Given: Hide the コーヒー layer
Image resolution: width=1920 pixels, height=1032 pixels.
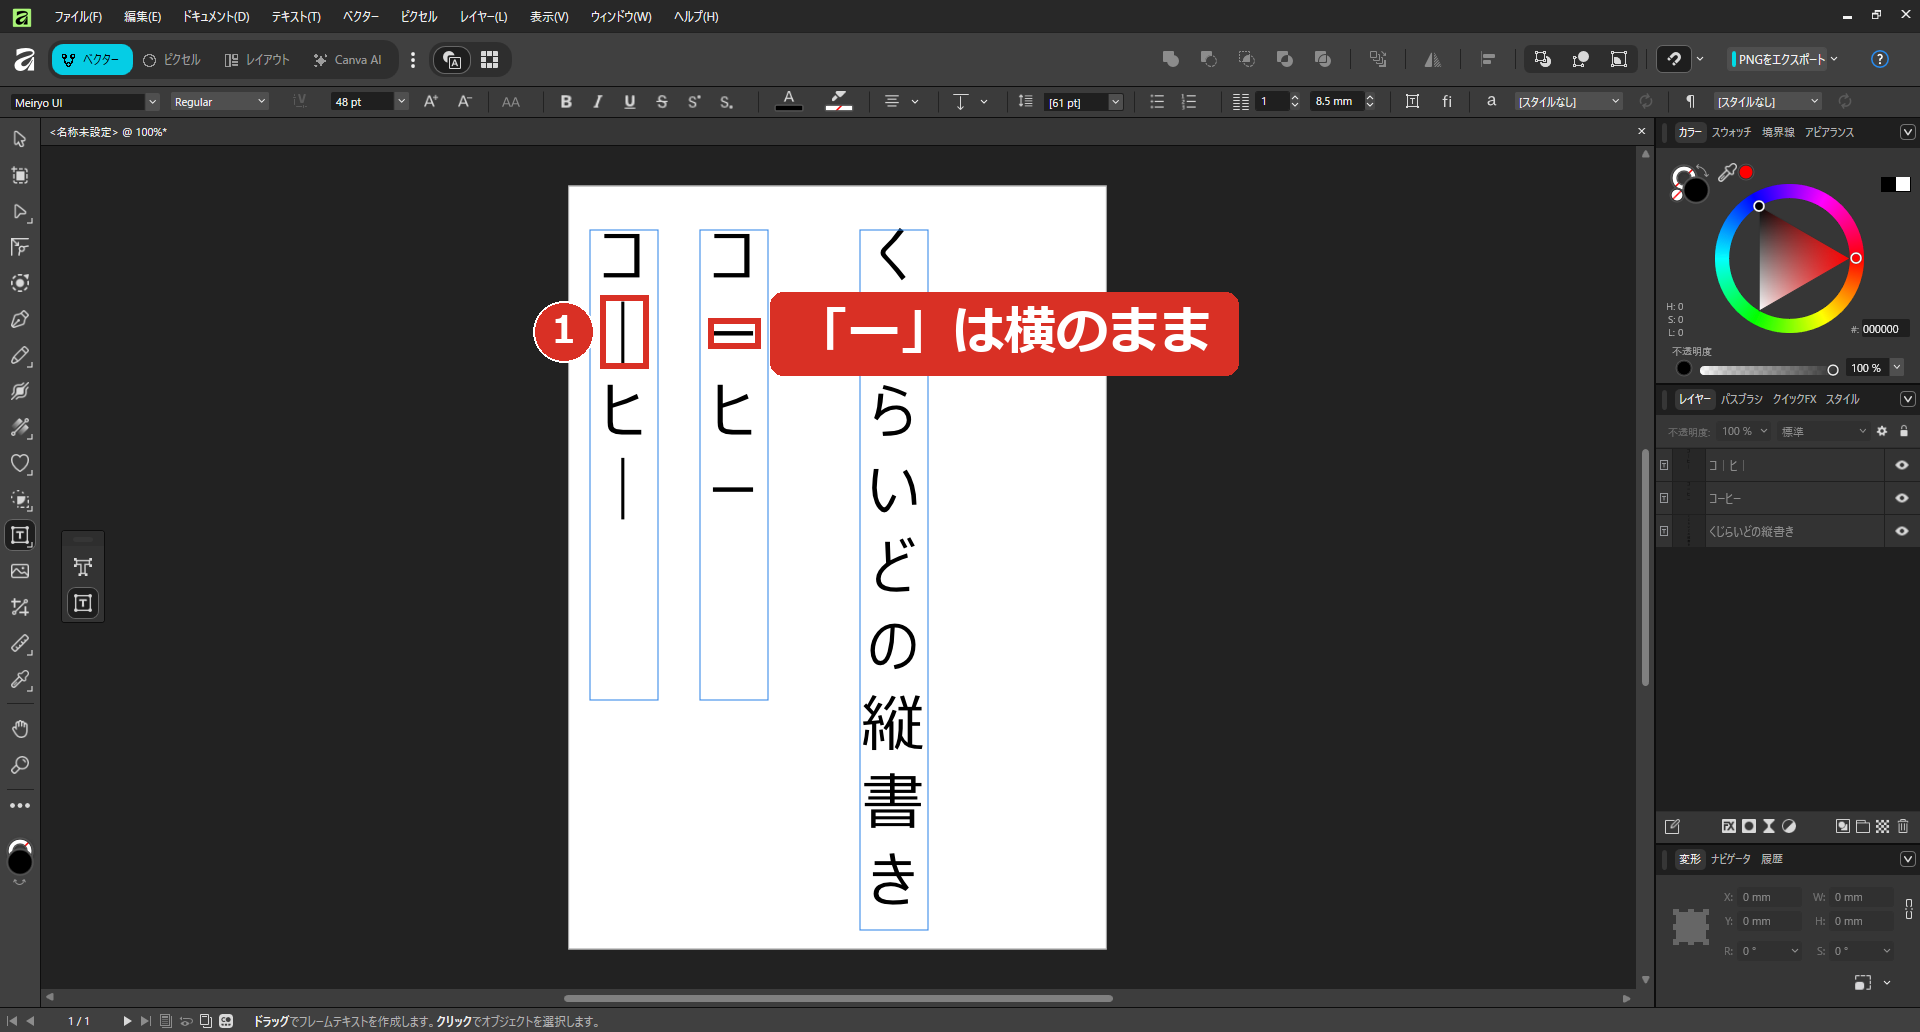Looking at the screenshot, I should click(x=1902, y=498).
